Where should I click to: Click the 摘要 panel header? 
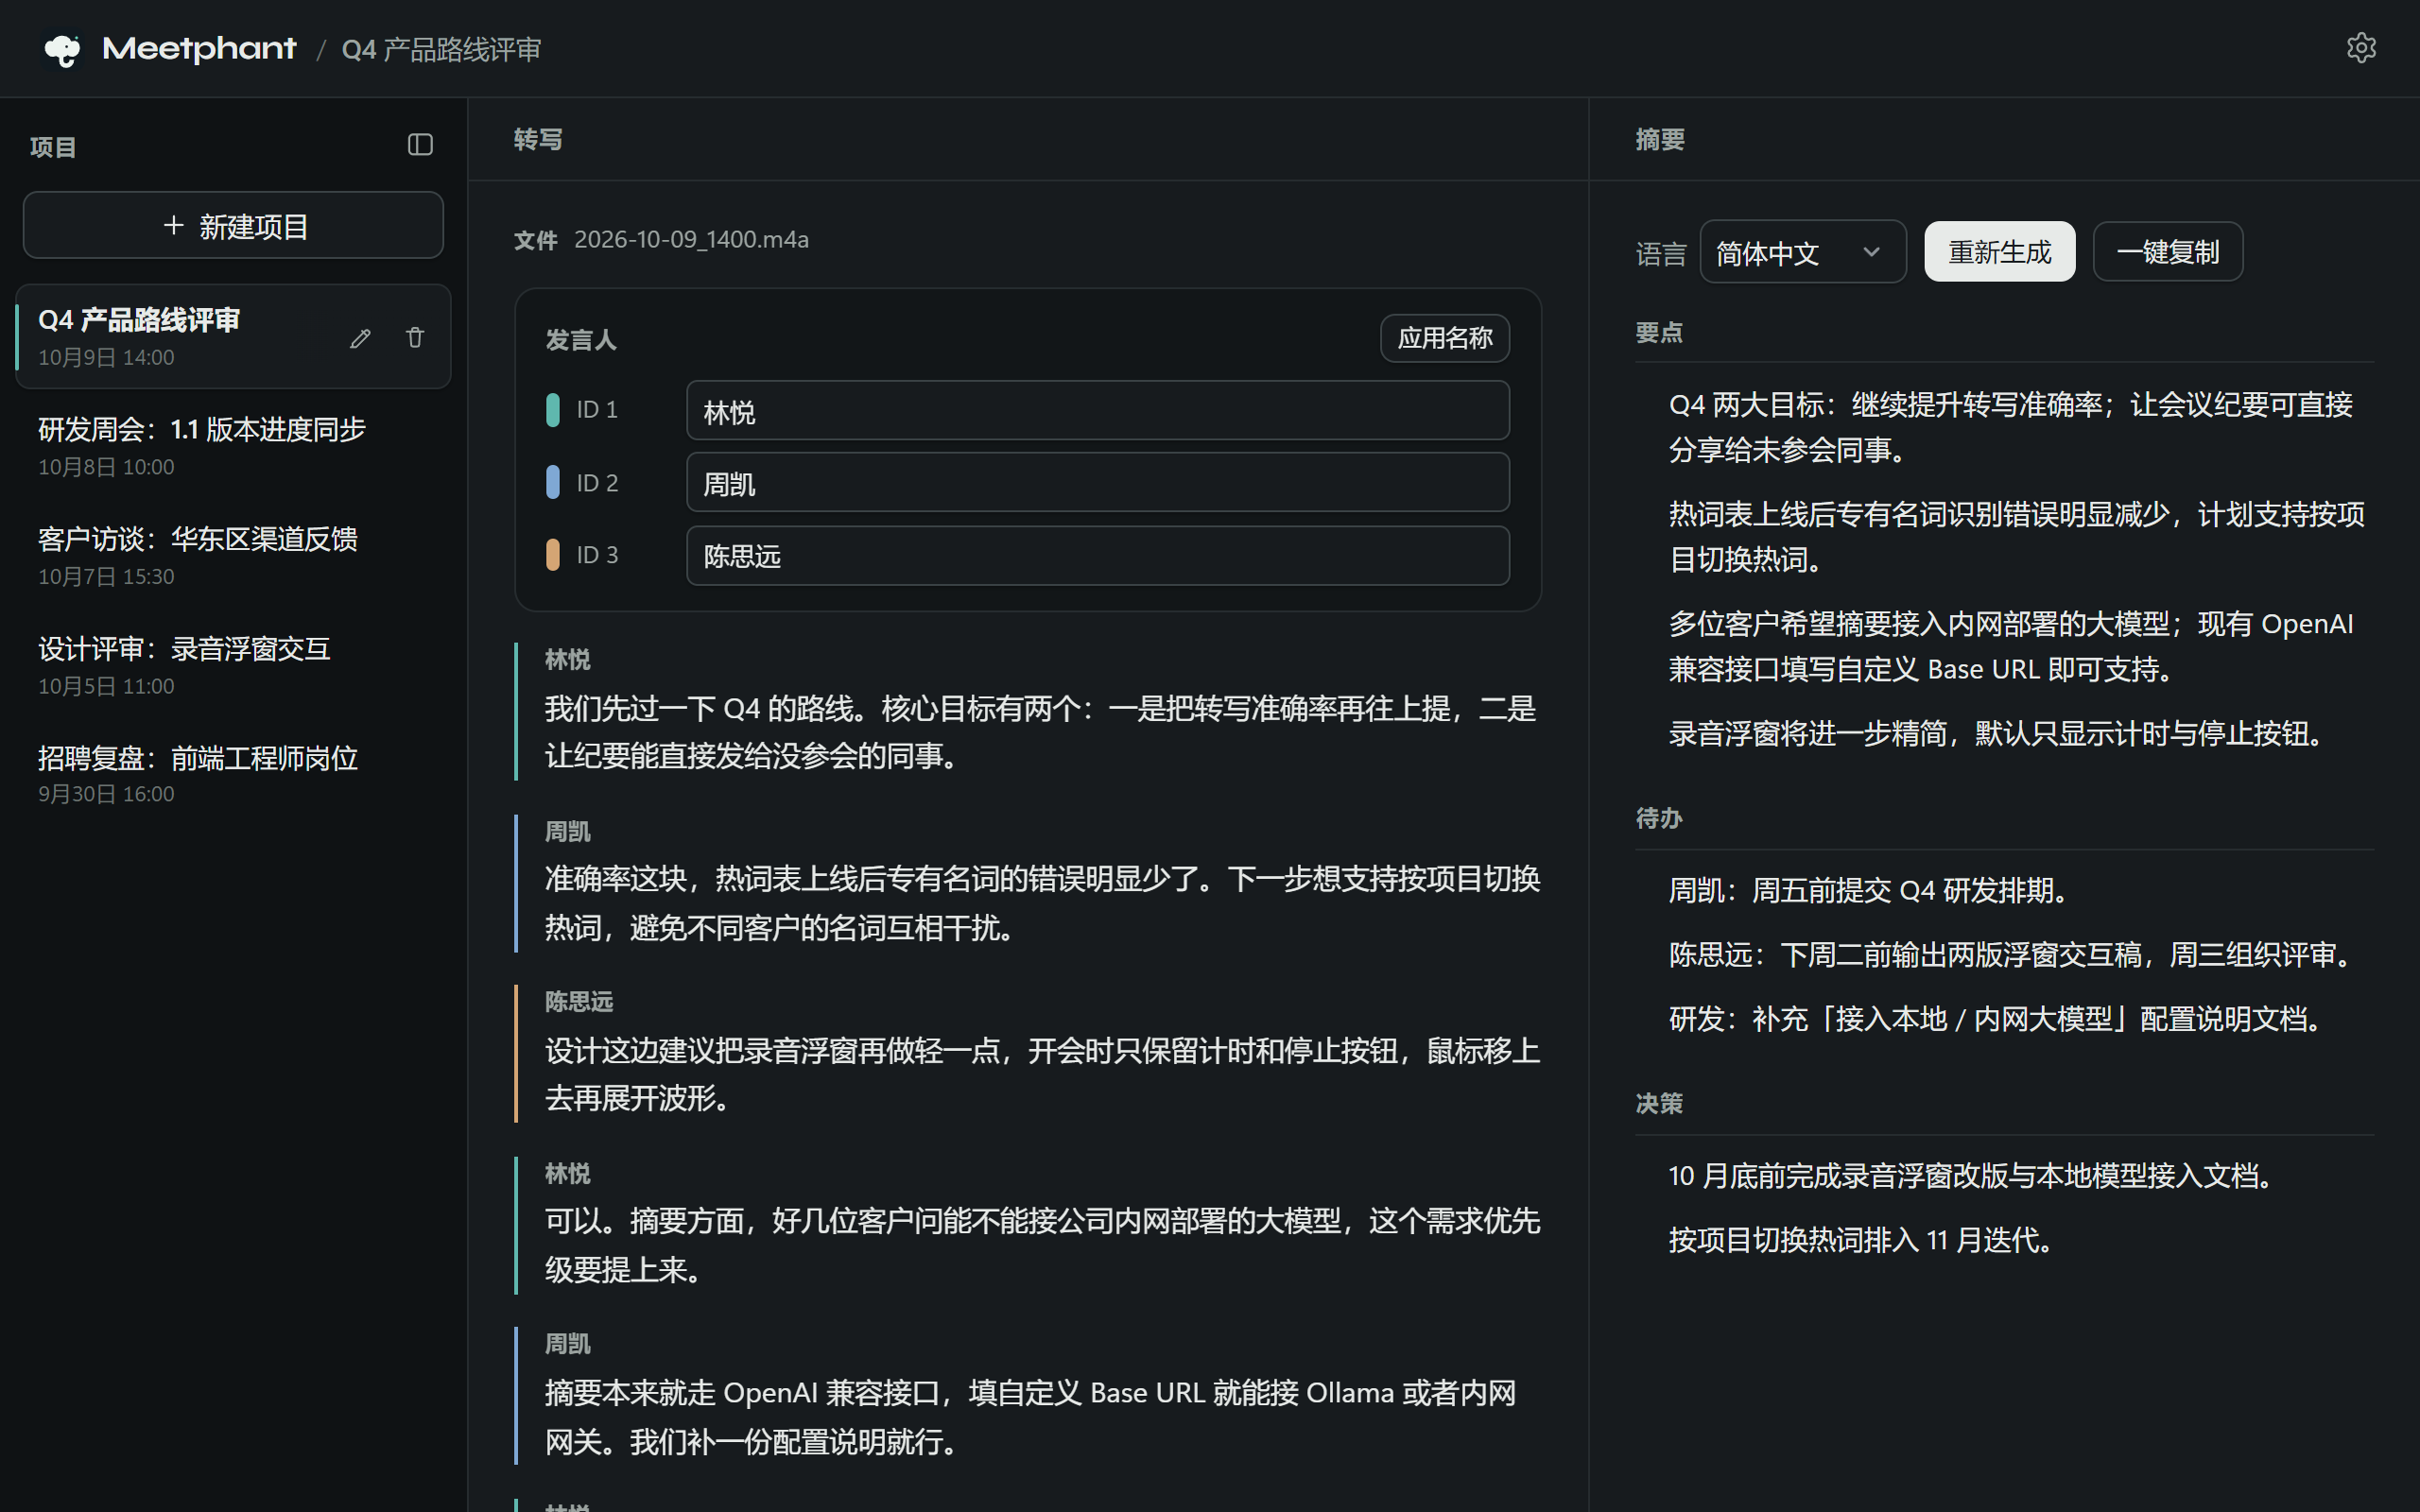(1660, 139)
